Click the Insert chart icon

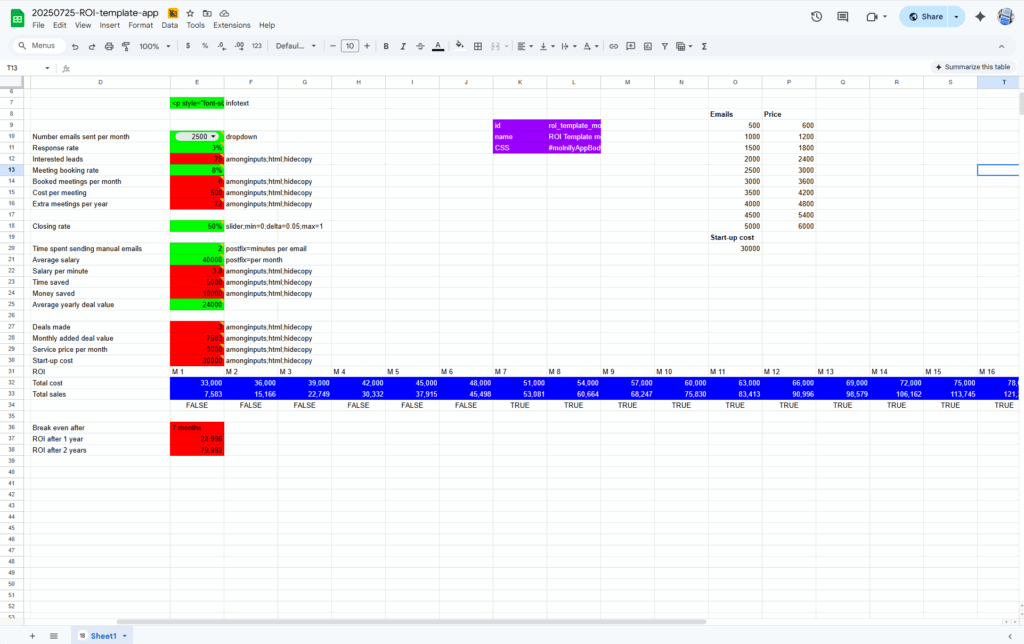click(648, 46)
